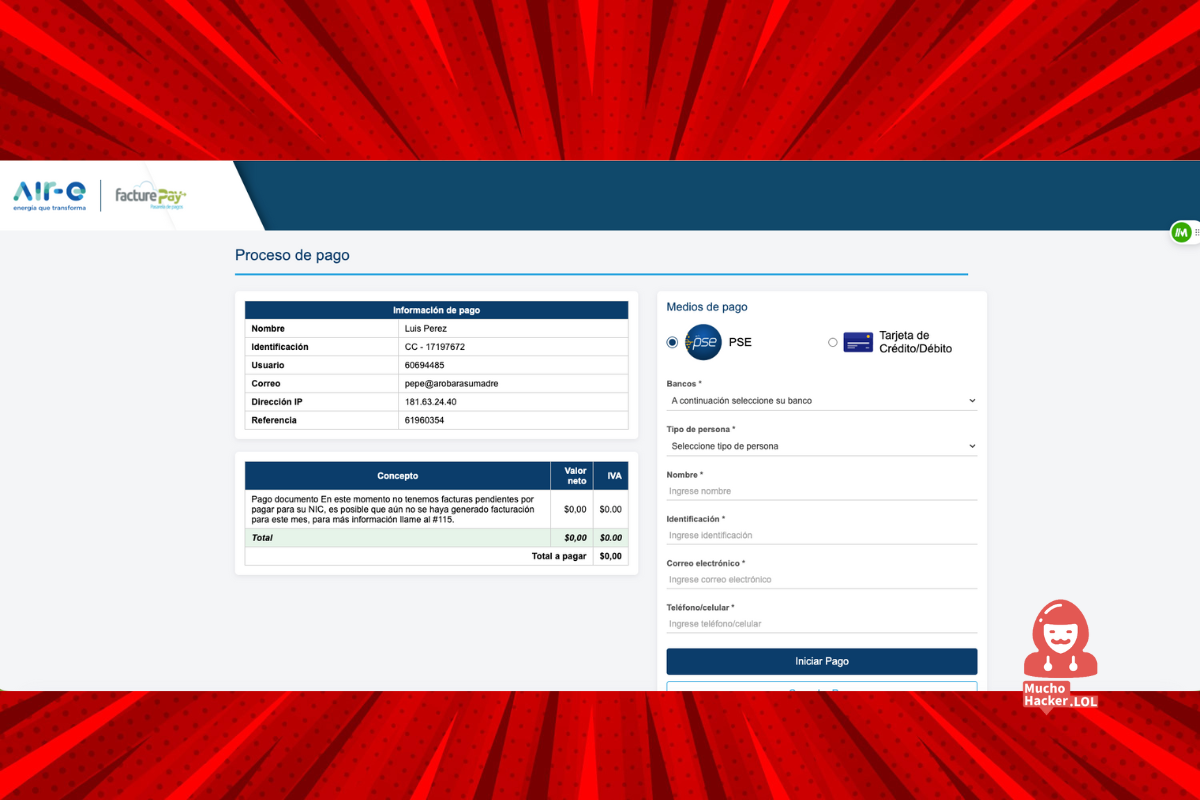The width and height of the screenshot is (1200, 800).
Task: Click the "Correo" row label in payment info
Action: (266, 384)
